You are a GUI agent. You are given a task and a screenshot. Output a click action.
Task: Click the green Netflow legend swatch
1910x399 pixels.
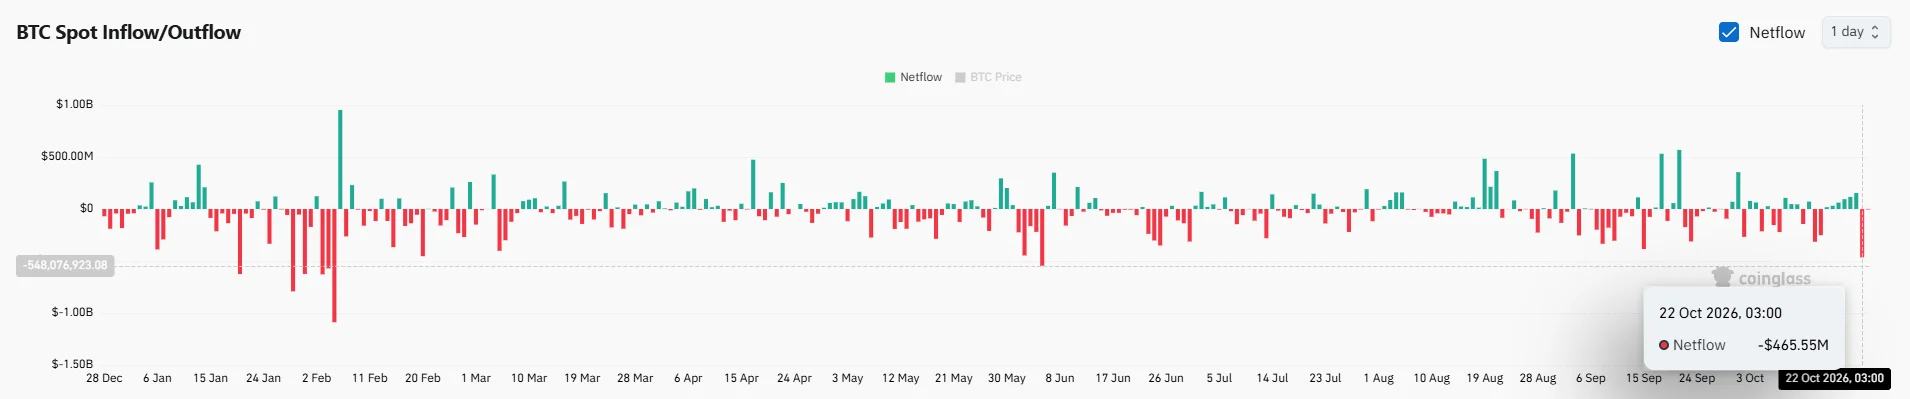890,77
